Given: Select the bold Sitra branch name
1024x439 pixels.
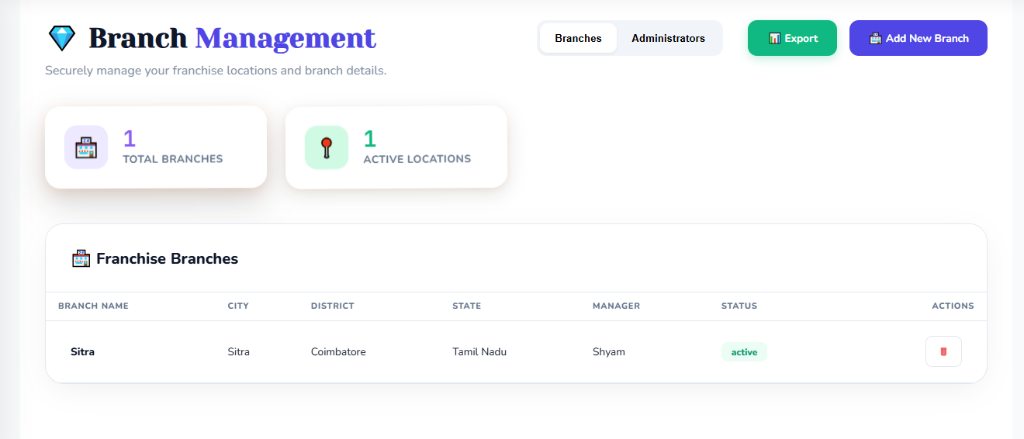Looking at the screenshot, I should click(x=83, y=351).
